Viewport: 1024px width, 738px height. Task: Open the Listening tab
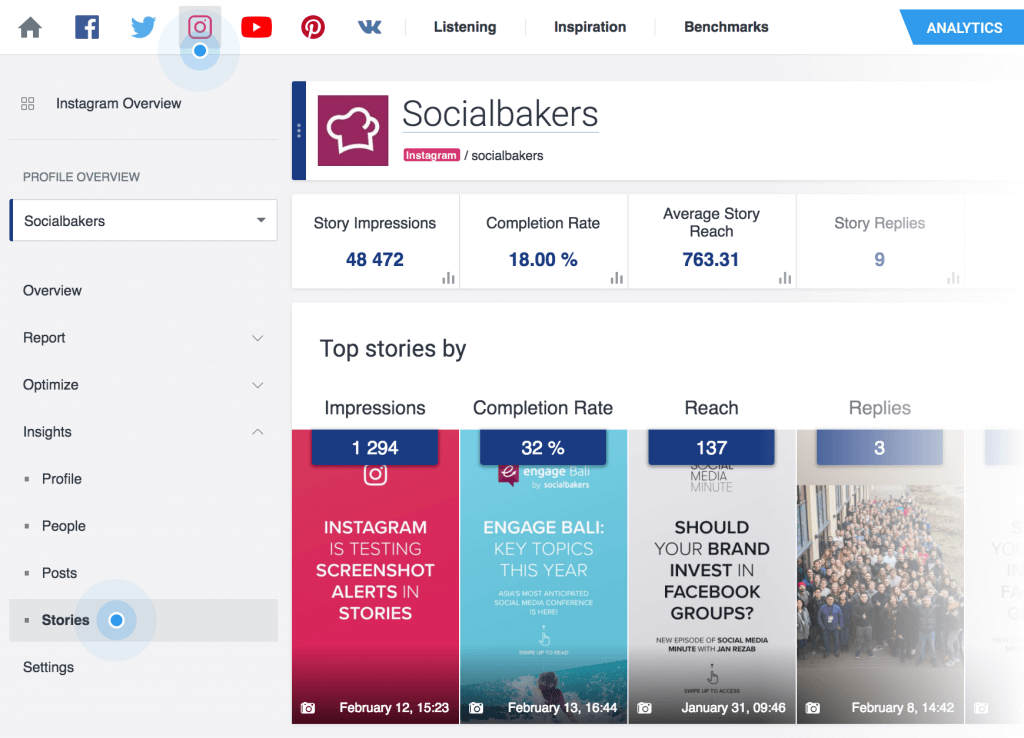(465, 27)
